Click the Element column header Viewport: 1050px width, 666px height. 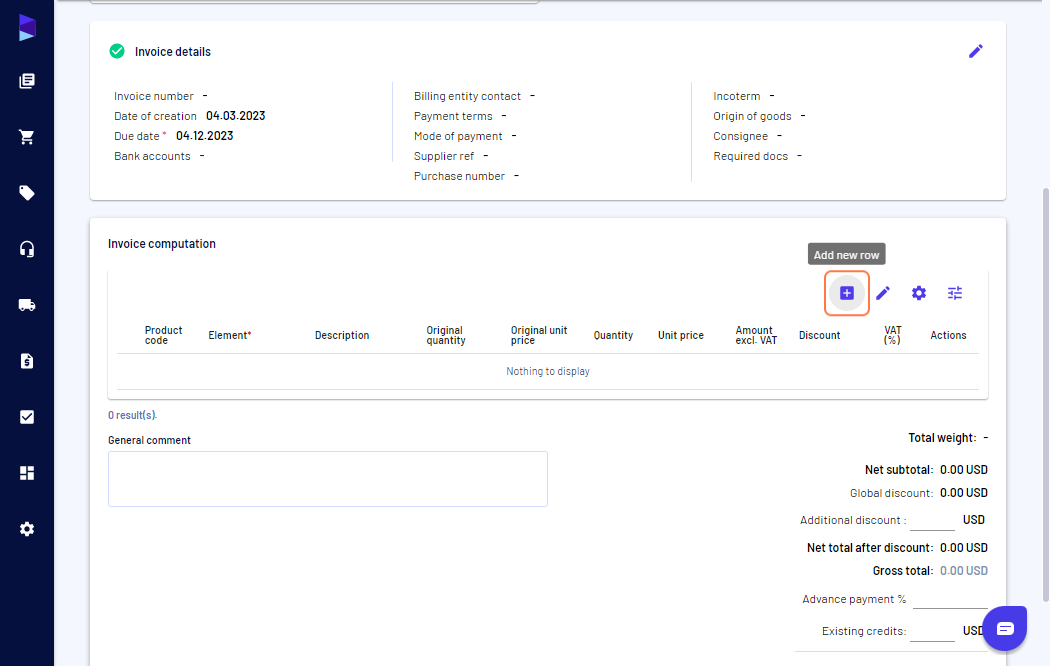(230, 335)
